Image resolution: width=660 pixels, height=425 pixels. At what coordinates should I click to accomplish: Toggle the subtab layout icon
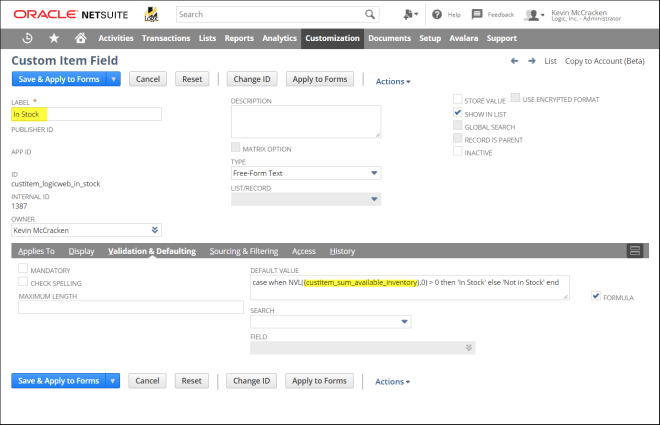(x=635, y=251)
